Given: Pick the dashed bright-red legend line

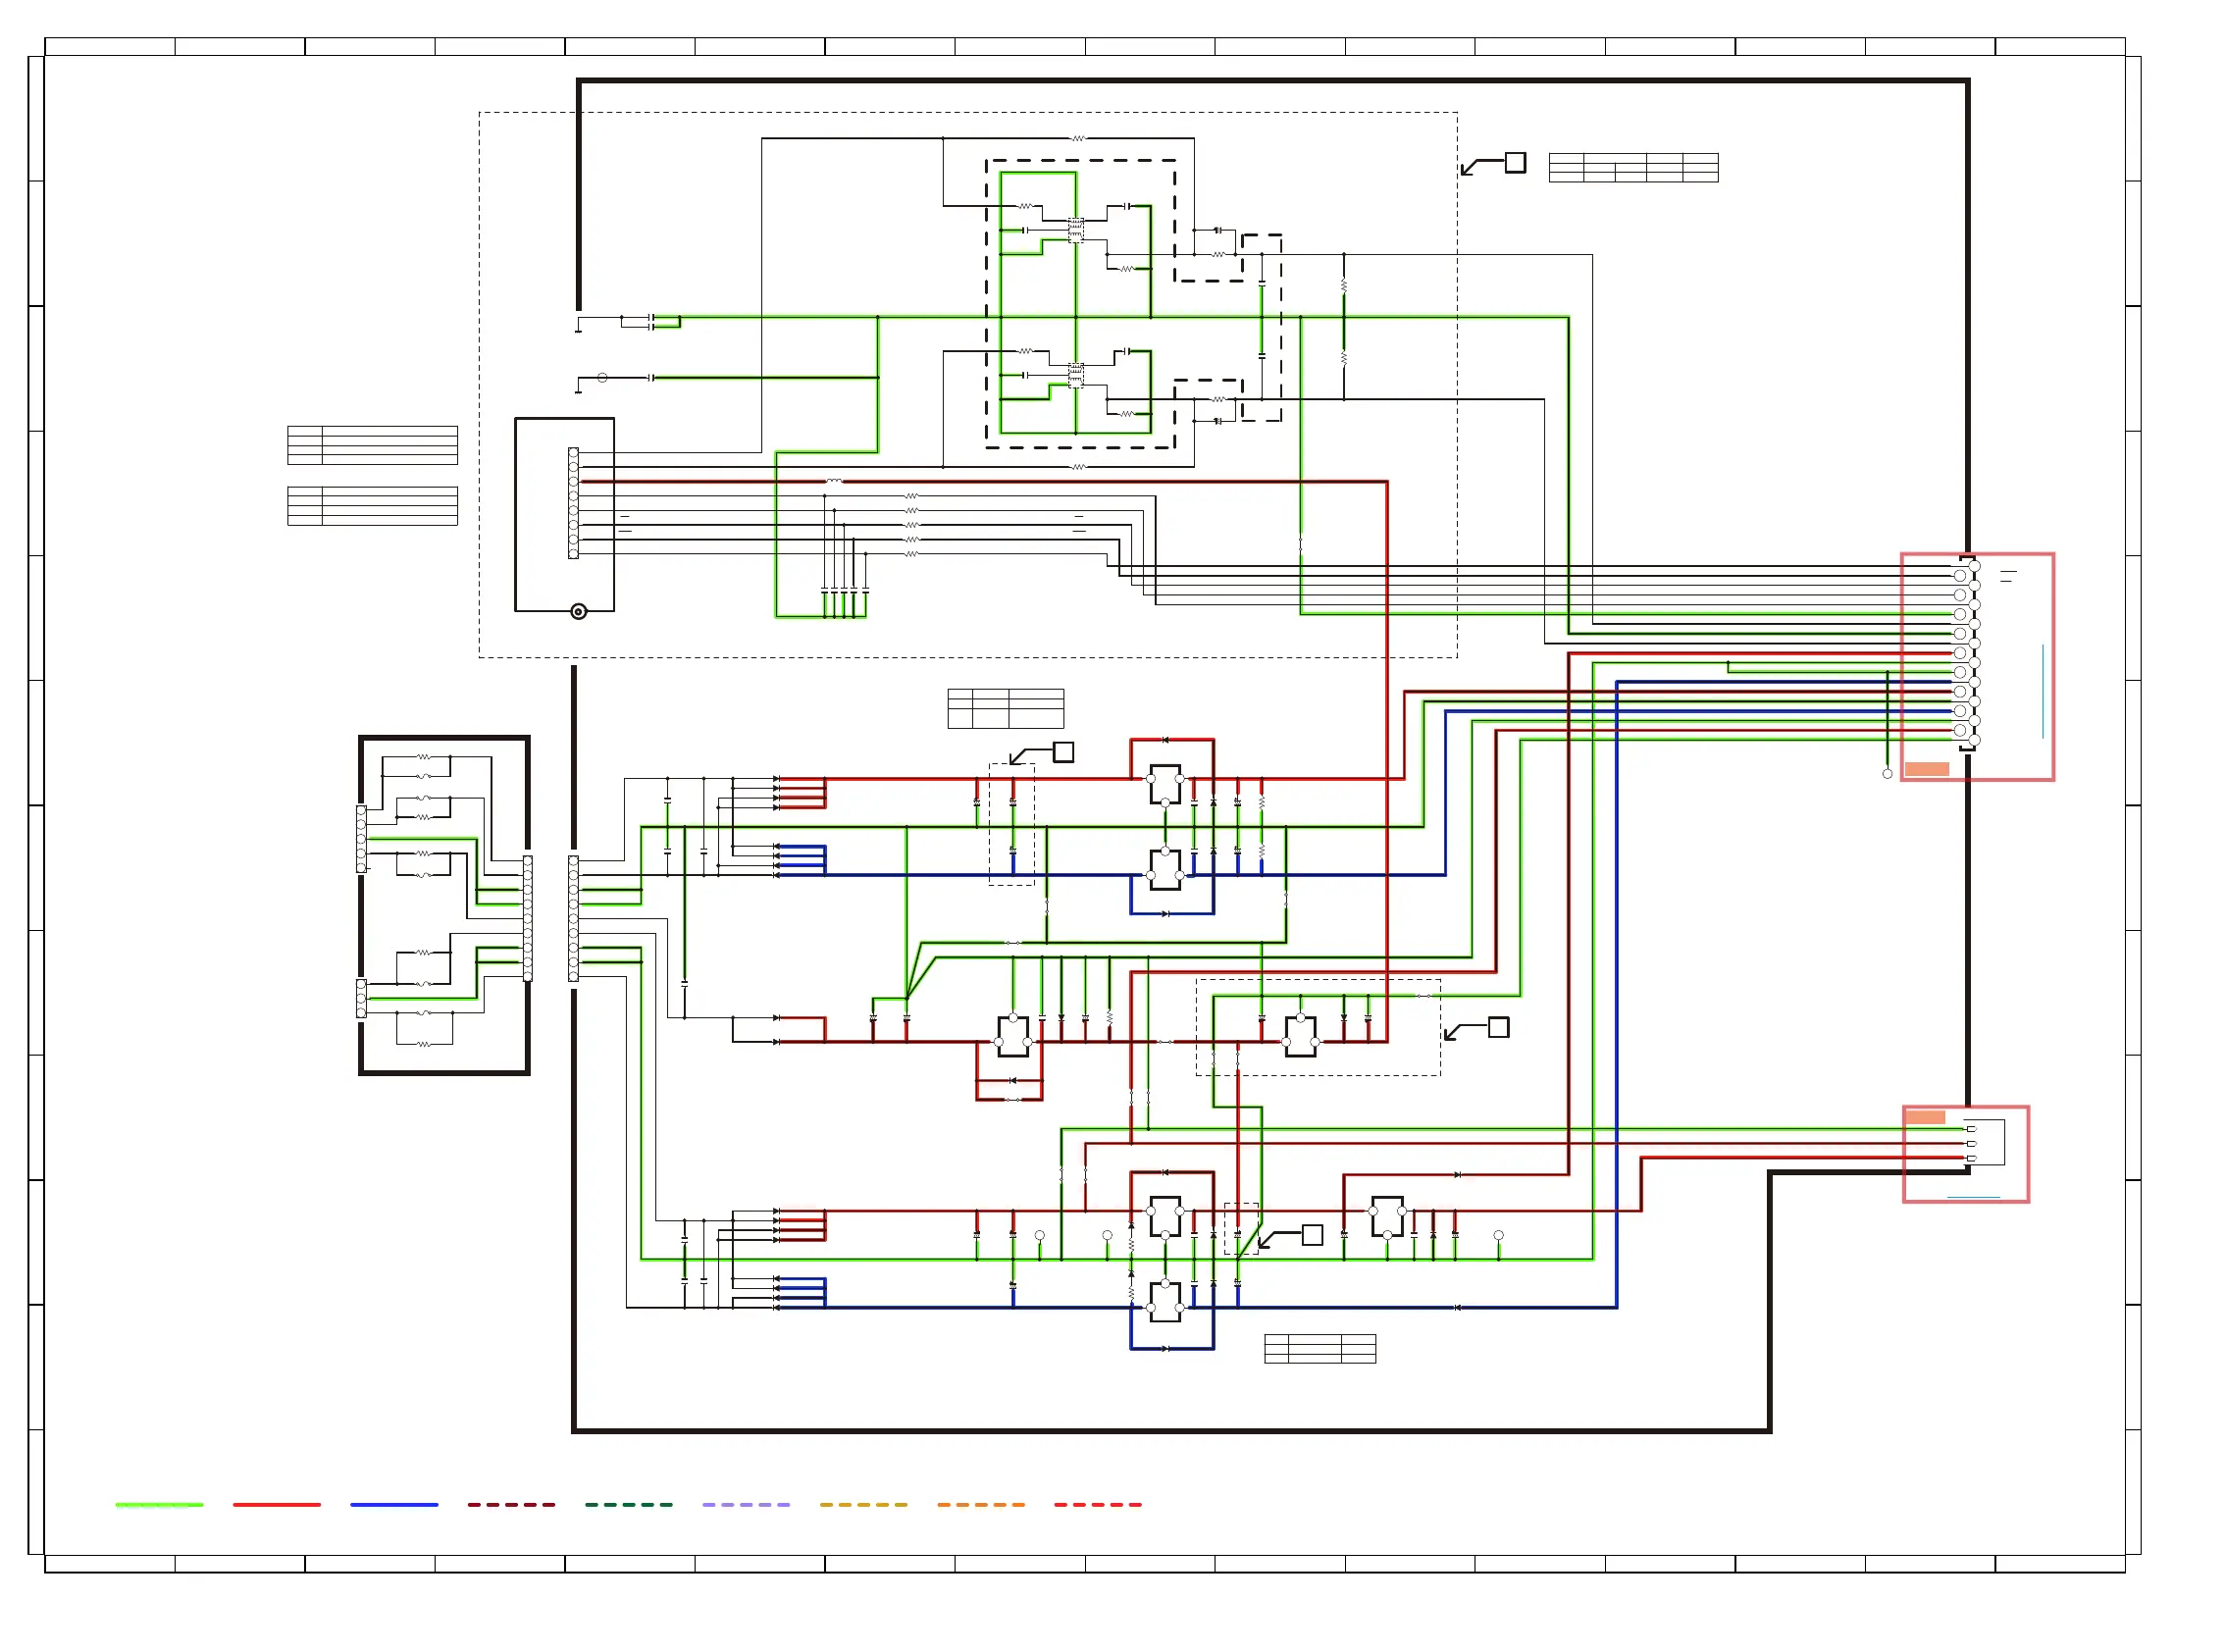Looking at the screenshot, I should [x=1098, y=1504].
